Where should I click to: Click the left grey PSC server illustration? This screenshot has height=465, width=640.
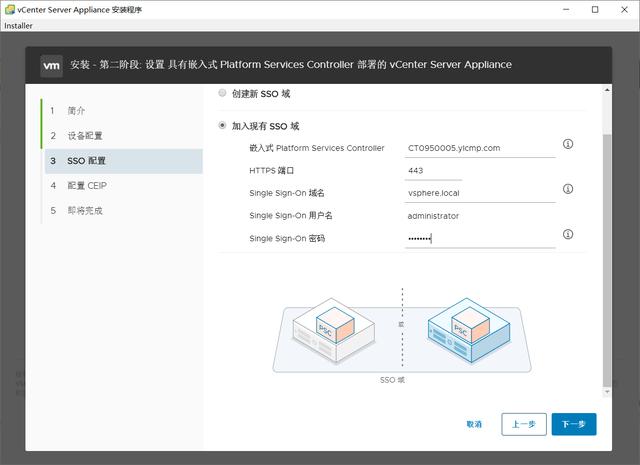click(333, 331)
